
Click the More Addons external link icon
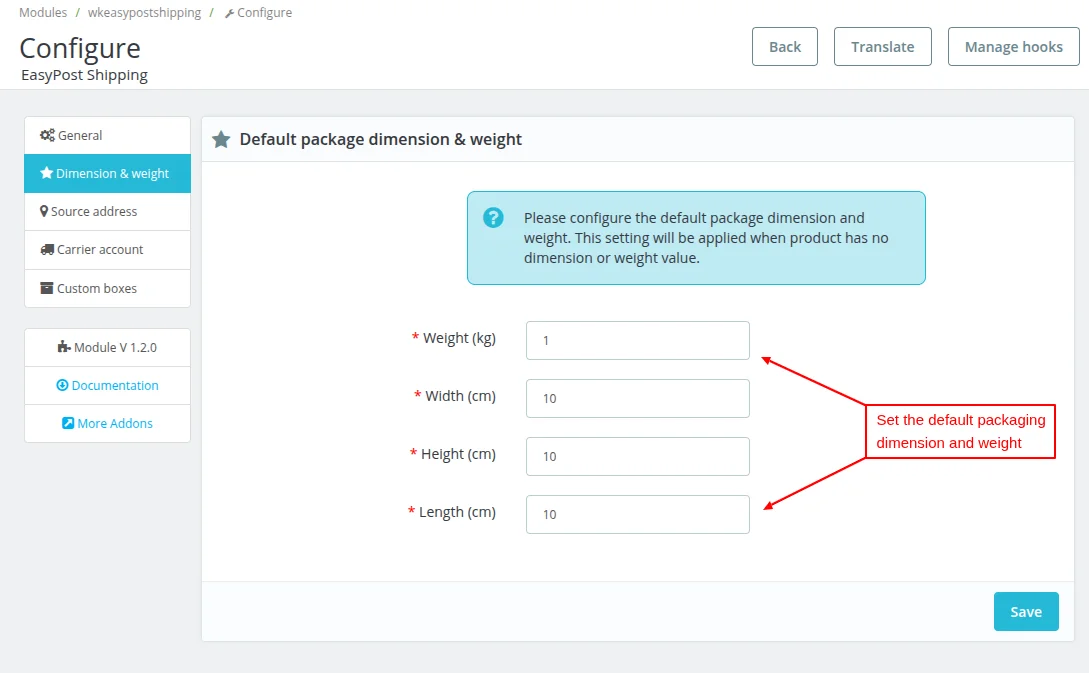(x=68, y=424)
